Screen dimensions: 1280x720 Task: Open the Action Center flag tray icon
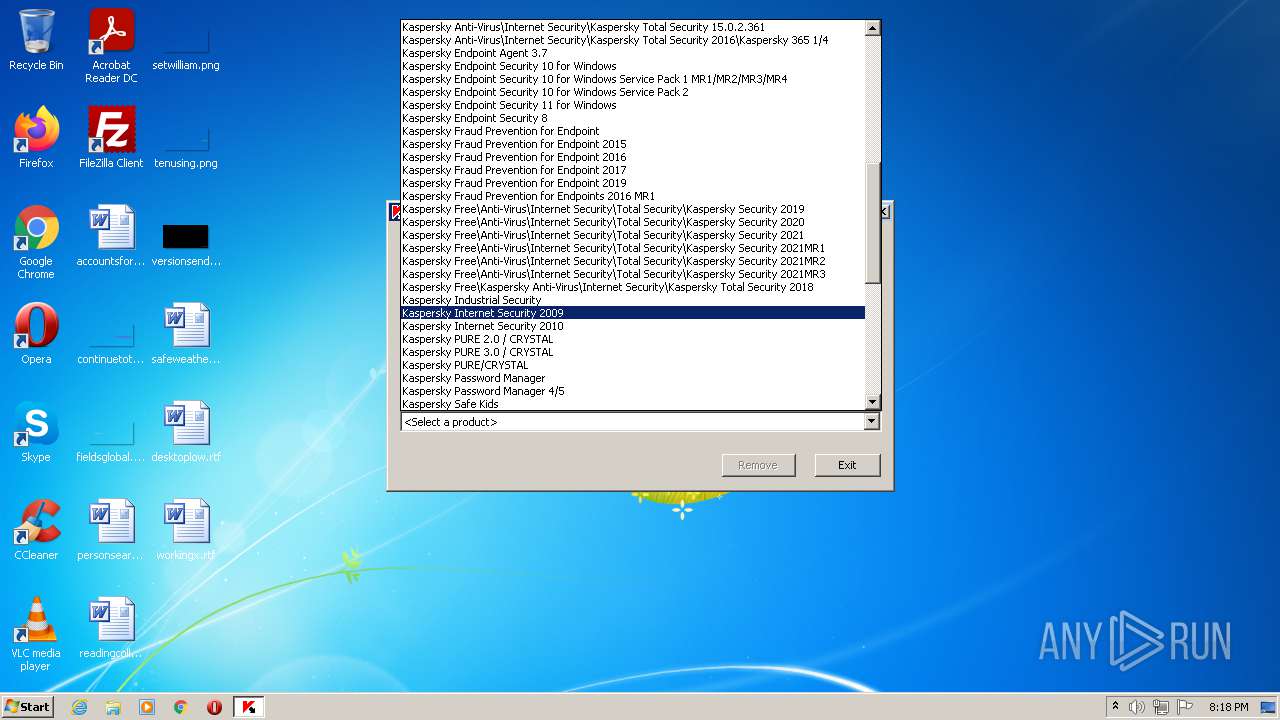tap(1185, 707)
